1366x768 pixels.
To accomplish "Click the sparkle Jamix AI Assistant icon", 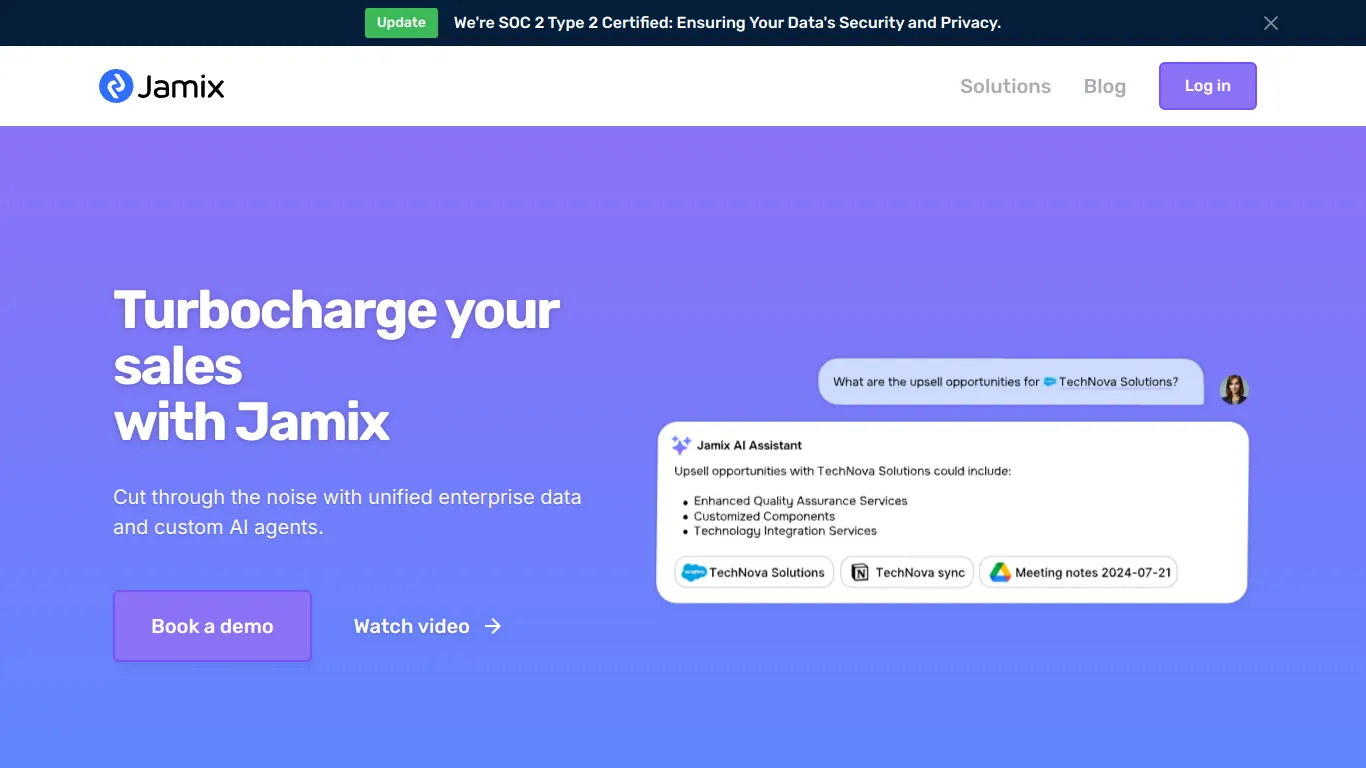I will click(x=681, y=445).
